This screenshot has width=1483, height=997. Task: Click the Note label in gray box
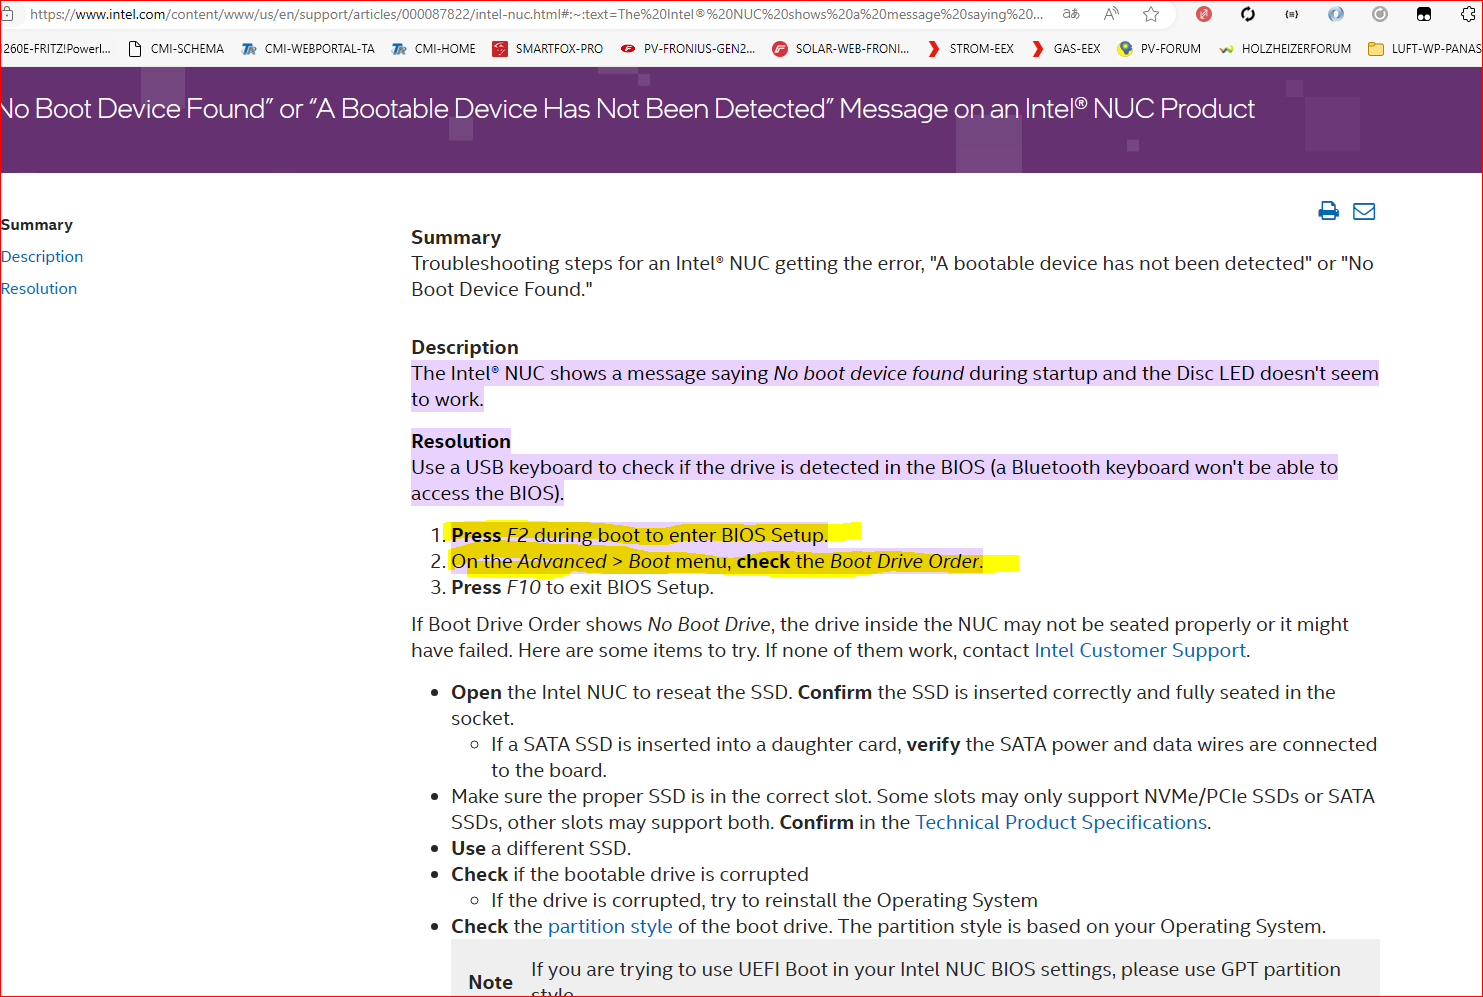click(x=490, y=982)
